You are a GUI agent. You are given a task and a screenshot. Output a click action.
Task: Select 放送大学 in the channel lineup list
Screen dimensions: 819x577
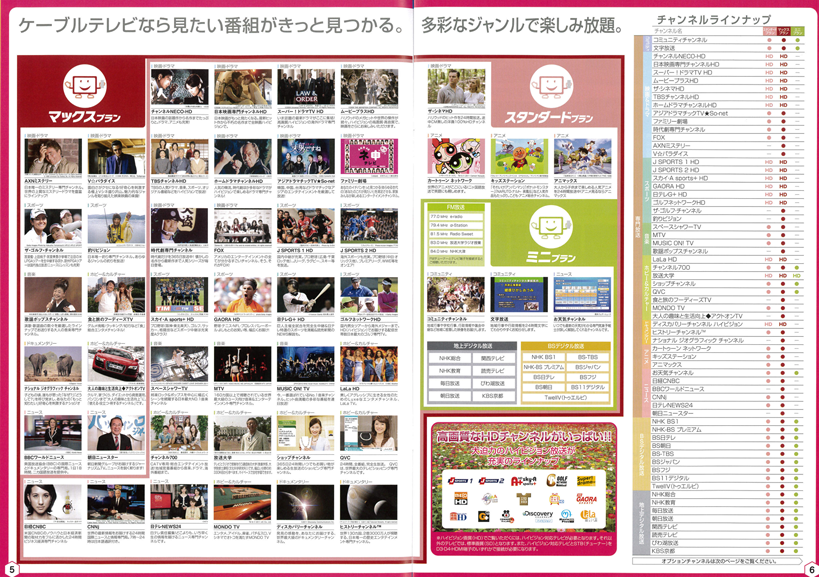tap(663, 275)
